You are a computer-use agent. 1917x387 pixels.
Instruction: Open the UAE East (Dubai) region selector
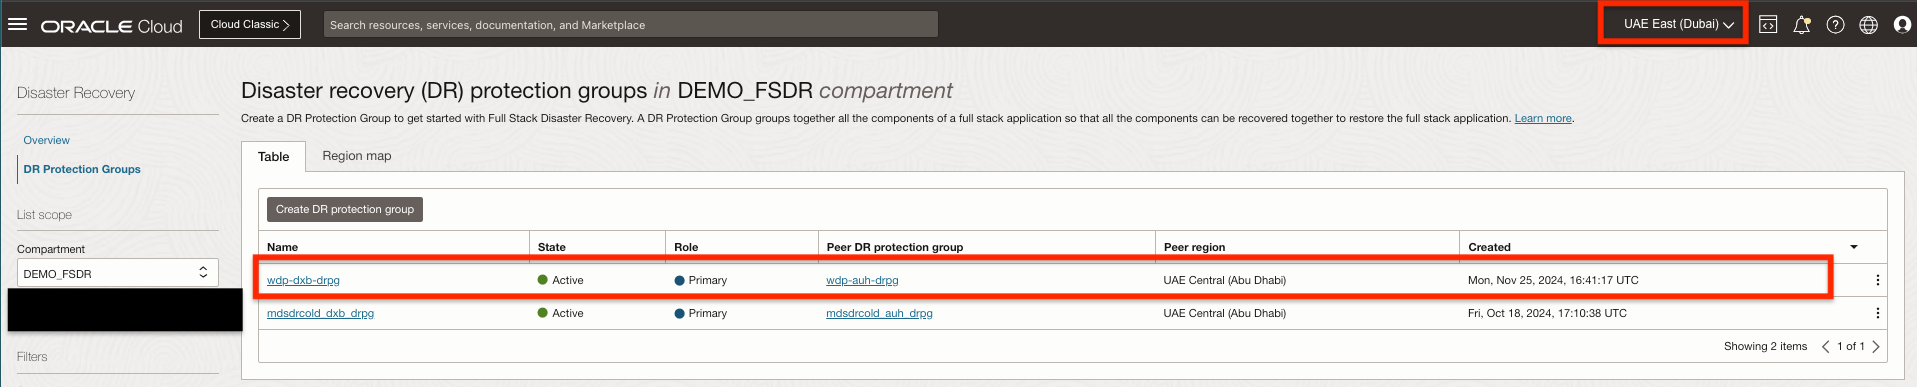(1678, 24)
